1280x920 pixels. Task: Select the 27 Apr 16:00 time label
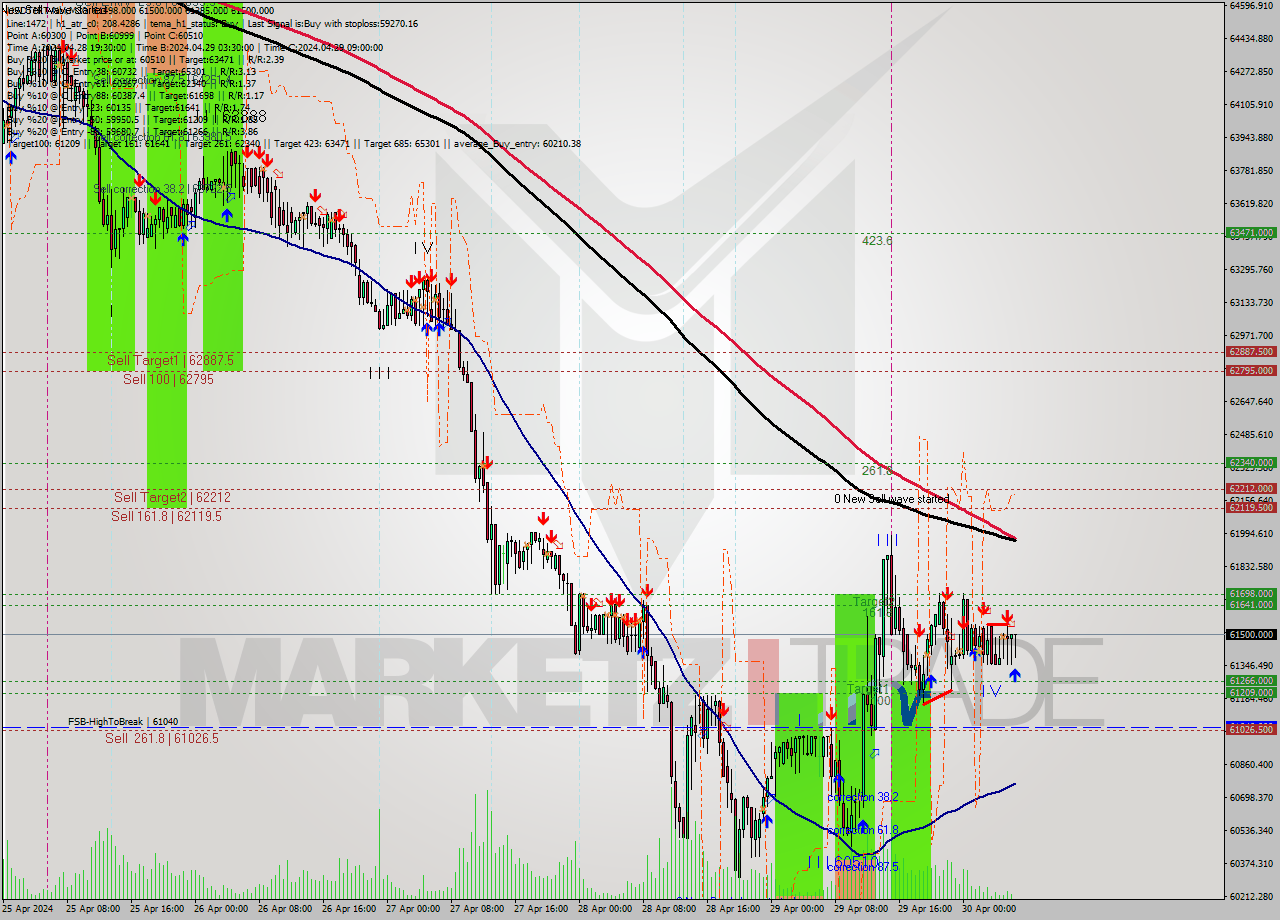click(539, 909)
